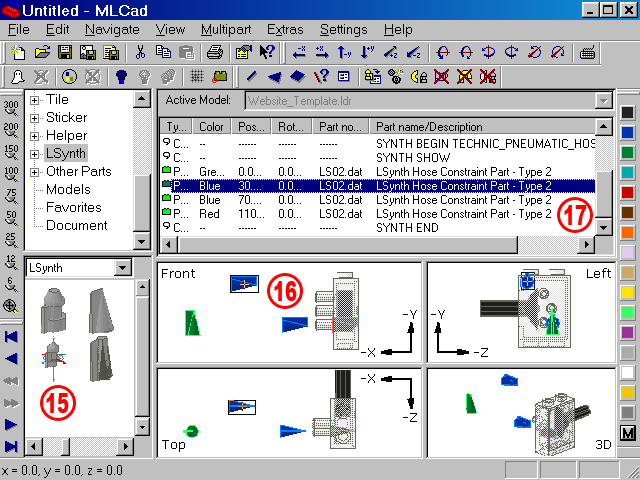Move part along -x axis icon

(x=299, y=53)
